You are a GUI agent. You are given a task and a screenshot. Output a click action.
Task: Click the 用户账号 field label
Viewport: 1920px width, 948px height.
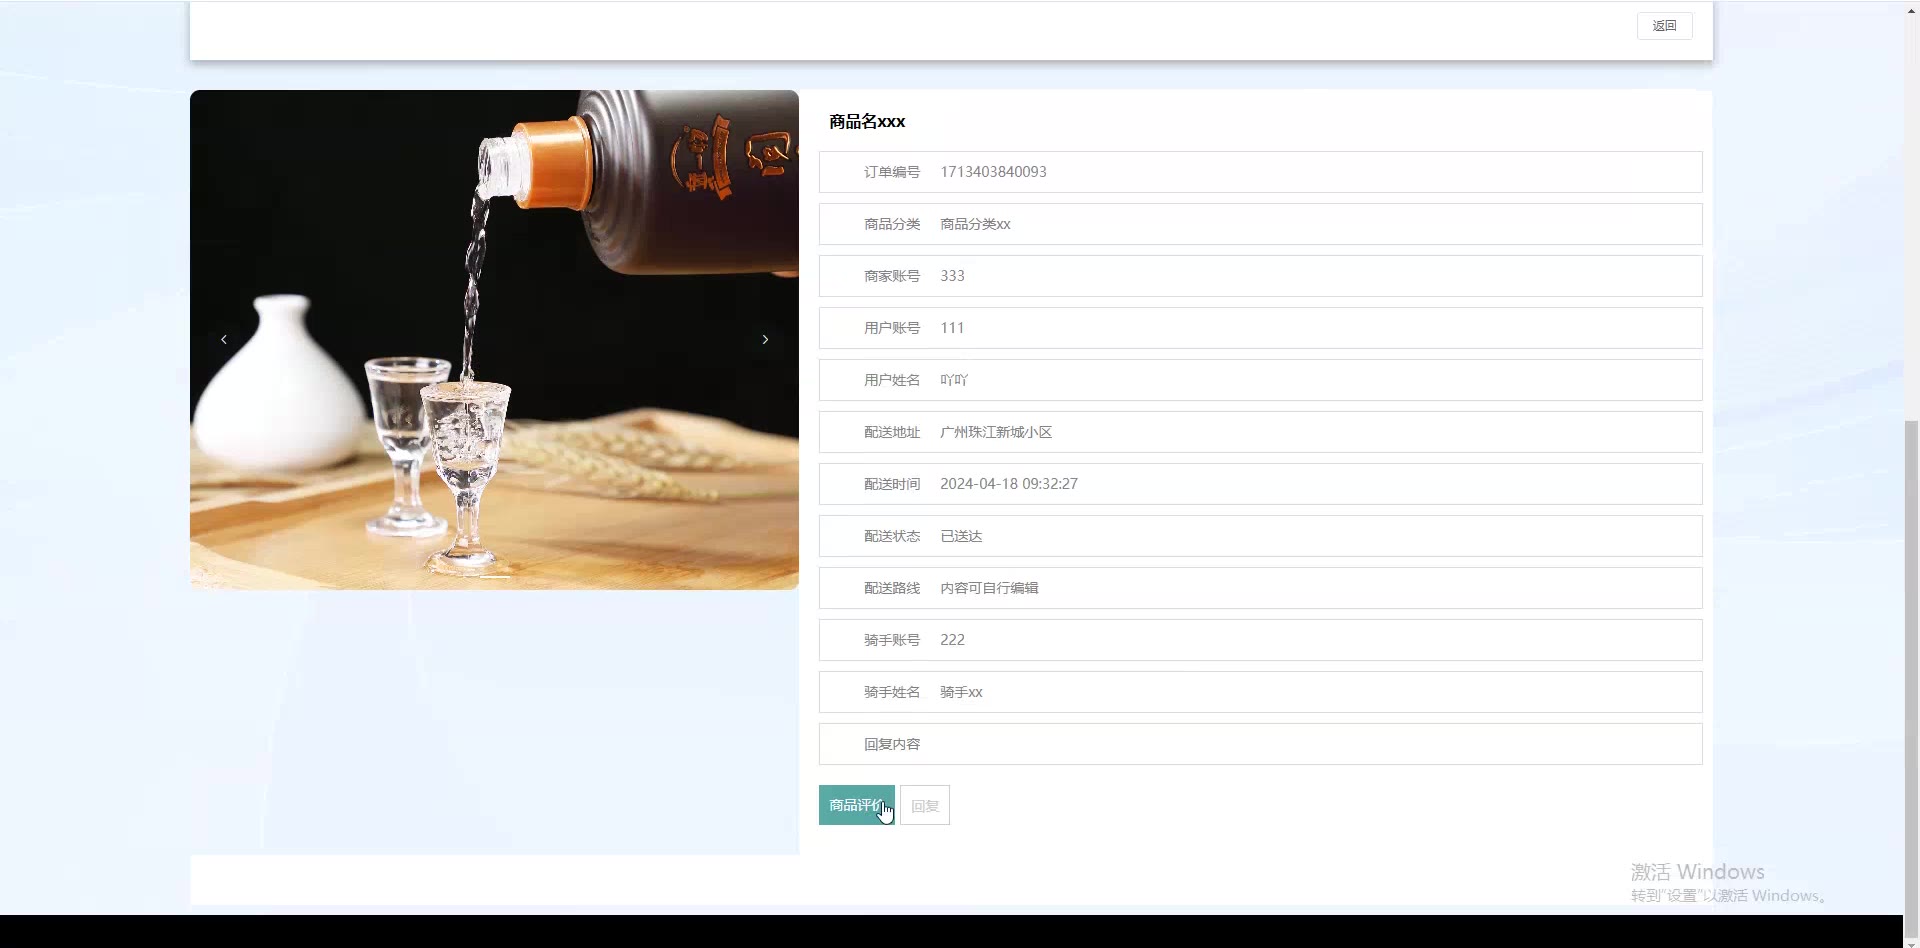click(892, 328)
